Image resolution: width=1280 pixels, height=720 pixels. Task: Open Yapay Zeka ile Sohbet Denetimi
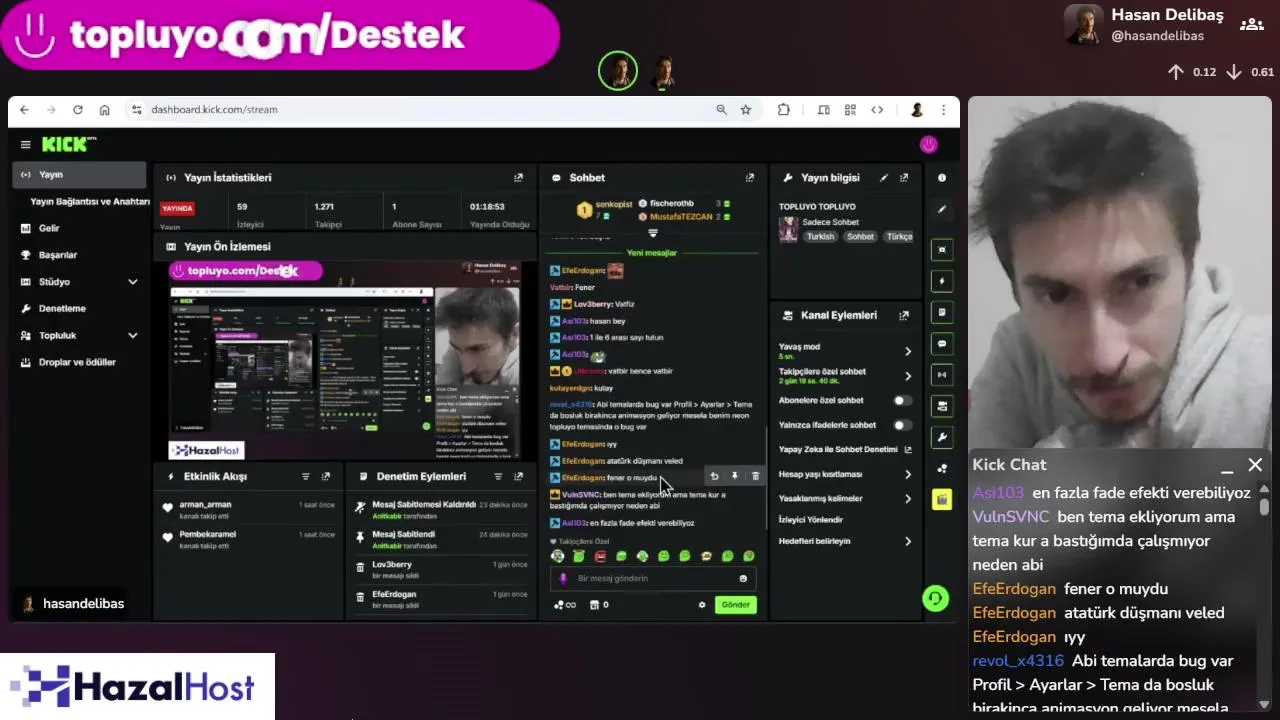(x=845, y=450)
